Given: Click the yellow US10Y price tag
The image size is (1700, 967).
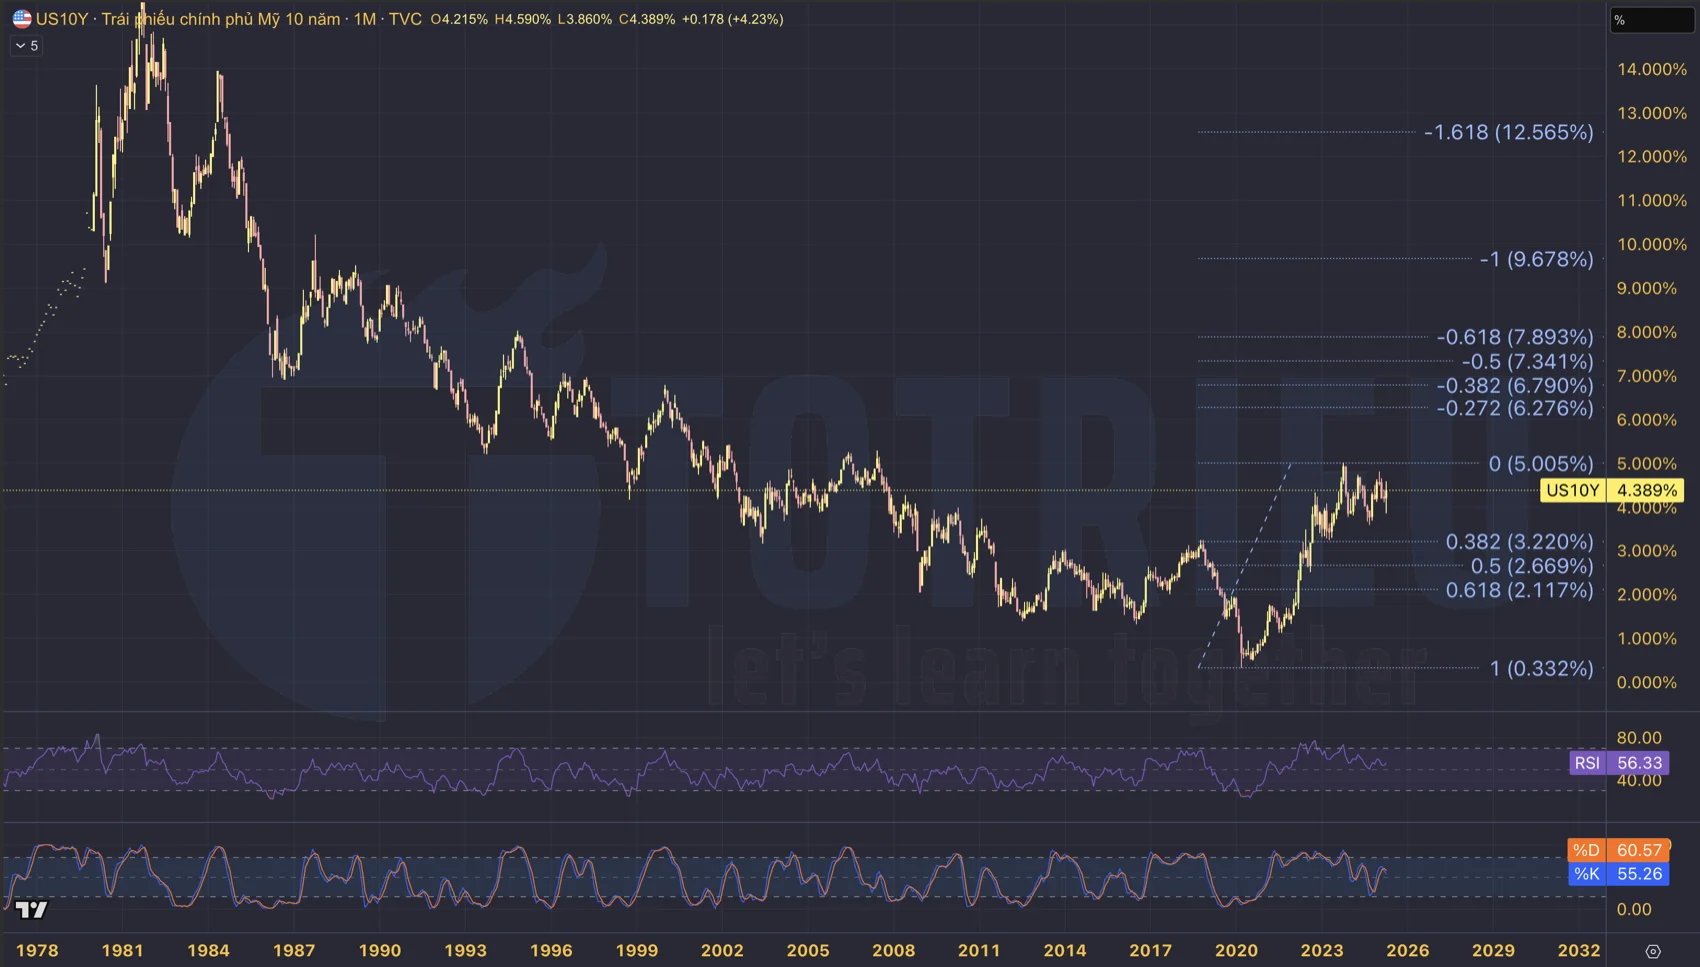Looking at the screenshot, I should click(x=1572, y=490).
